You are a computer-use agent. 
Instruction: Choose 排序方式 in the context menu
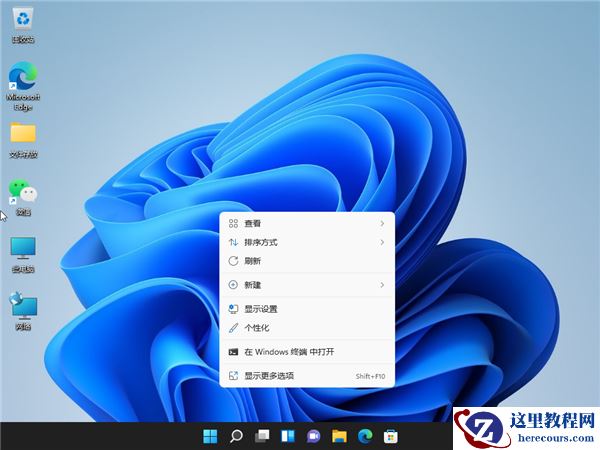click(307, 242)
